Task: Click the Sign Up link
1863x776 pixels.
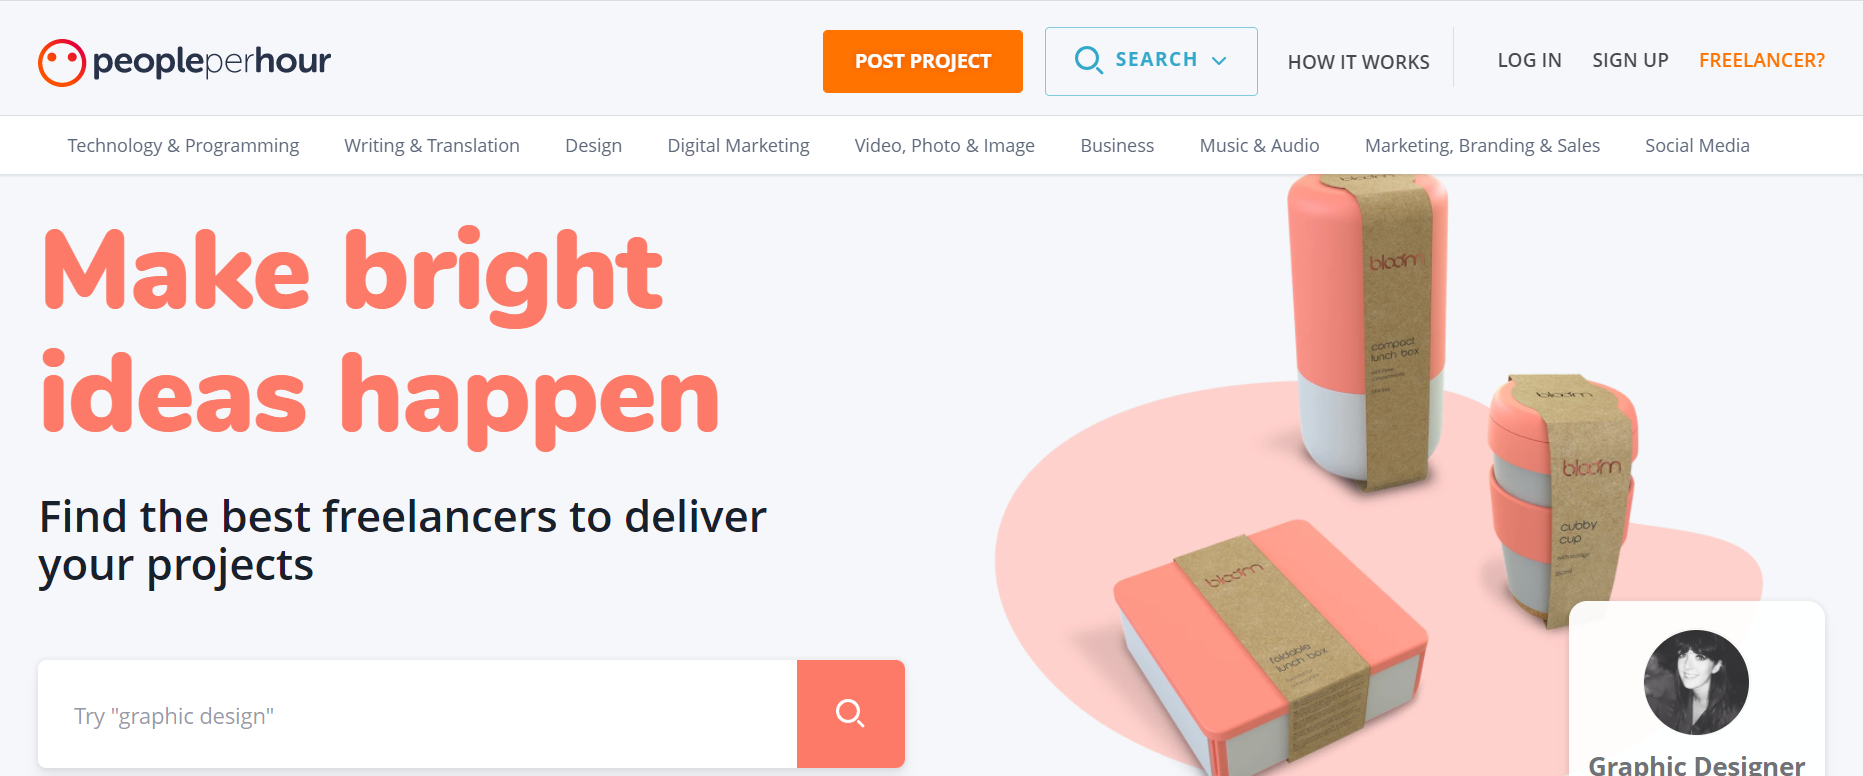Action: (x=1630, y=60)
